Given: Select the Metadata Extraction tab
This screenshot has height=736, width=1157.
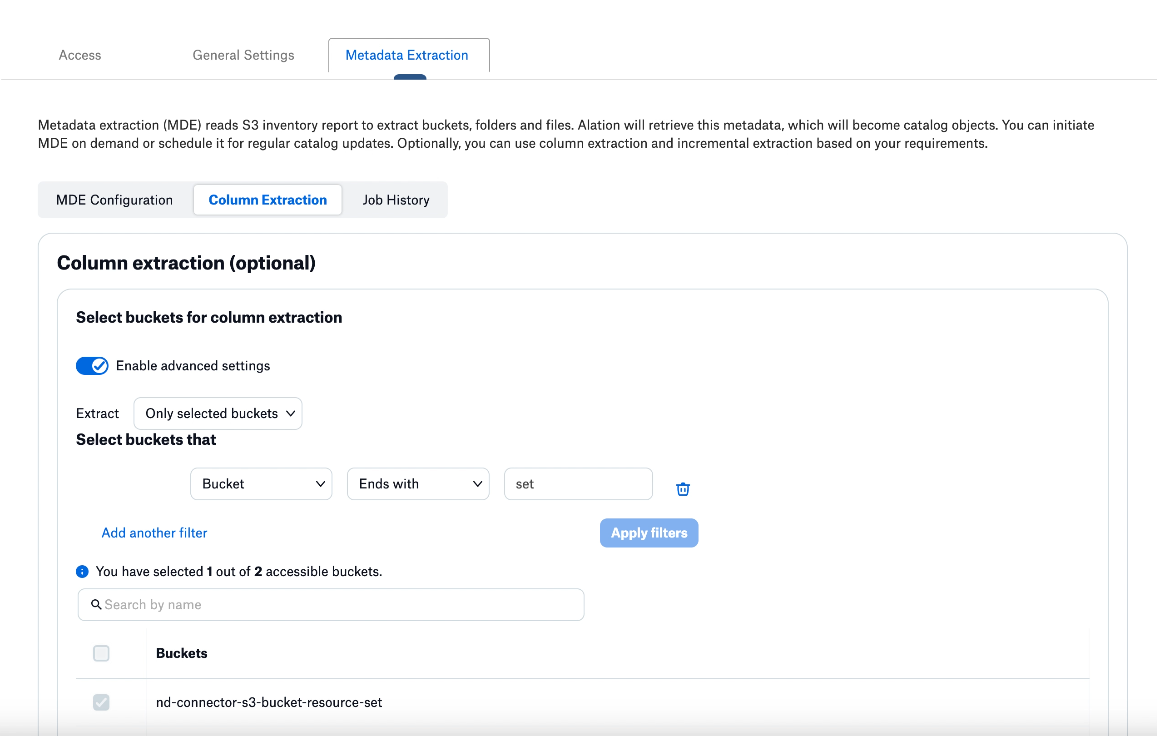Looking at the screenshot, I should click(407, 55).
